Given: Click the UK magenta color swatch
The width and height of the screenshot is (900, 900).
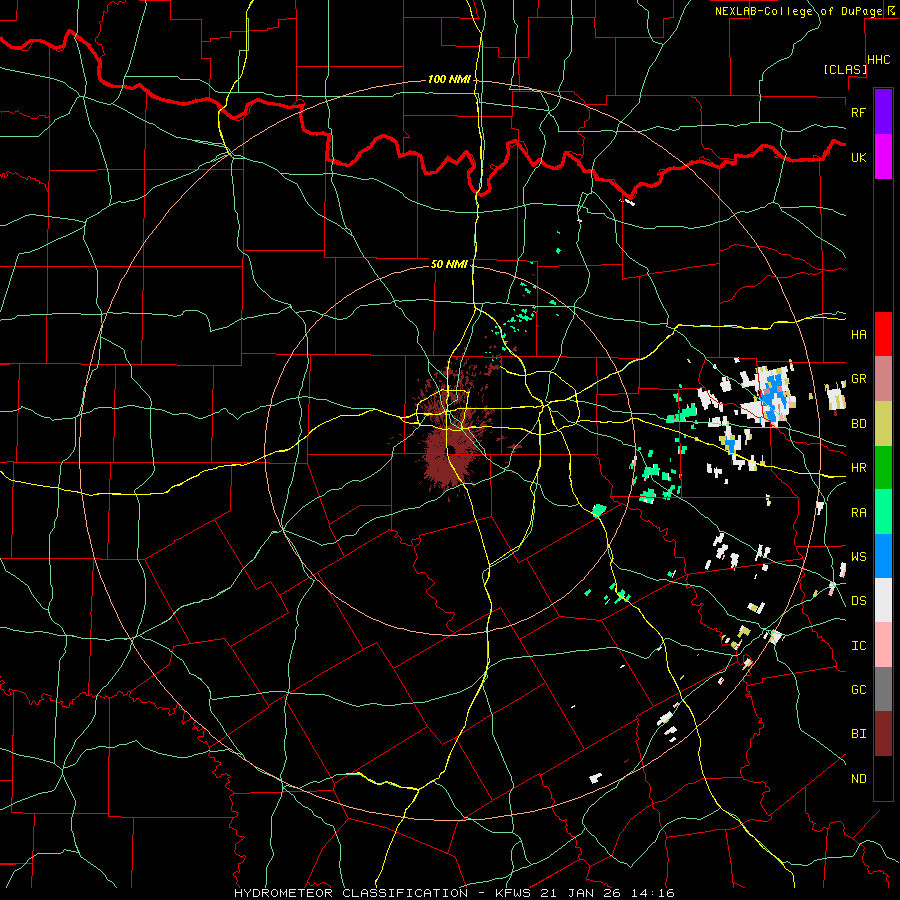Looking at the screenshot, I should 883,157.
